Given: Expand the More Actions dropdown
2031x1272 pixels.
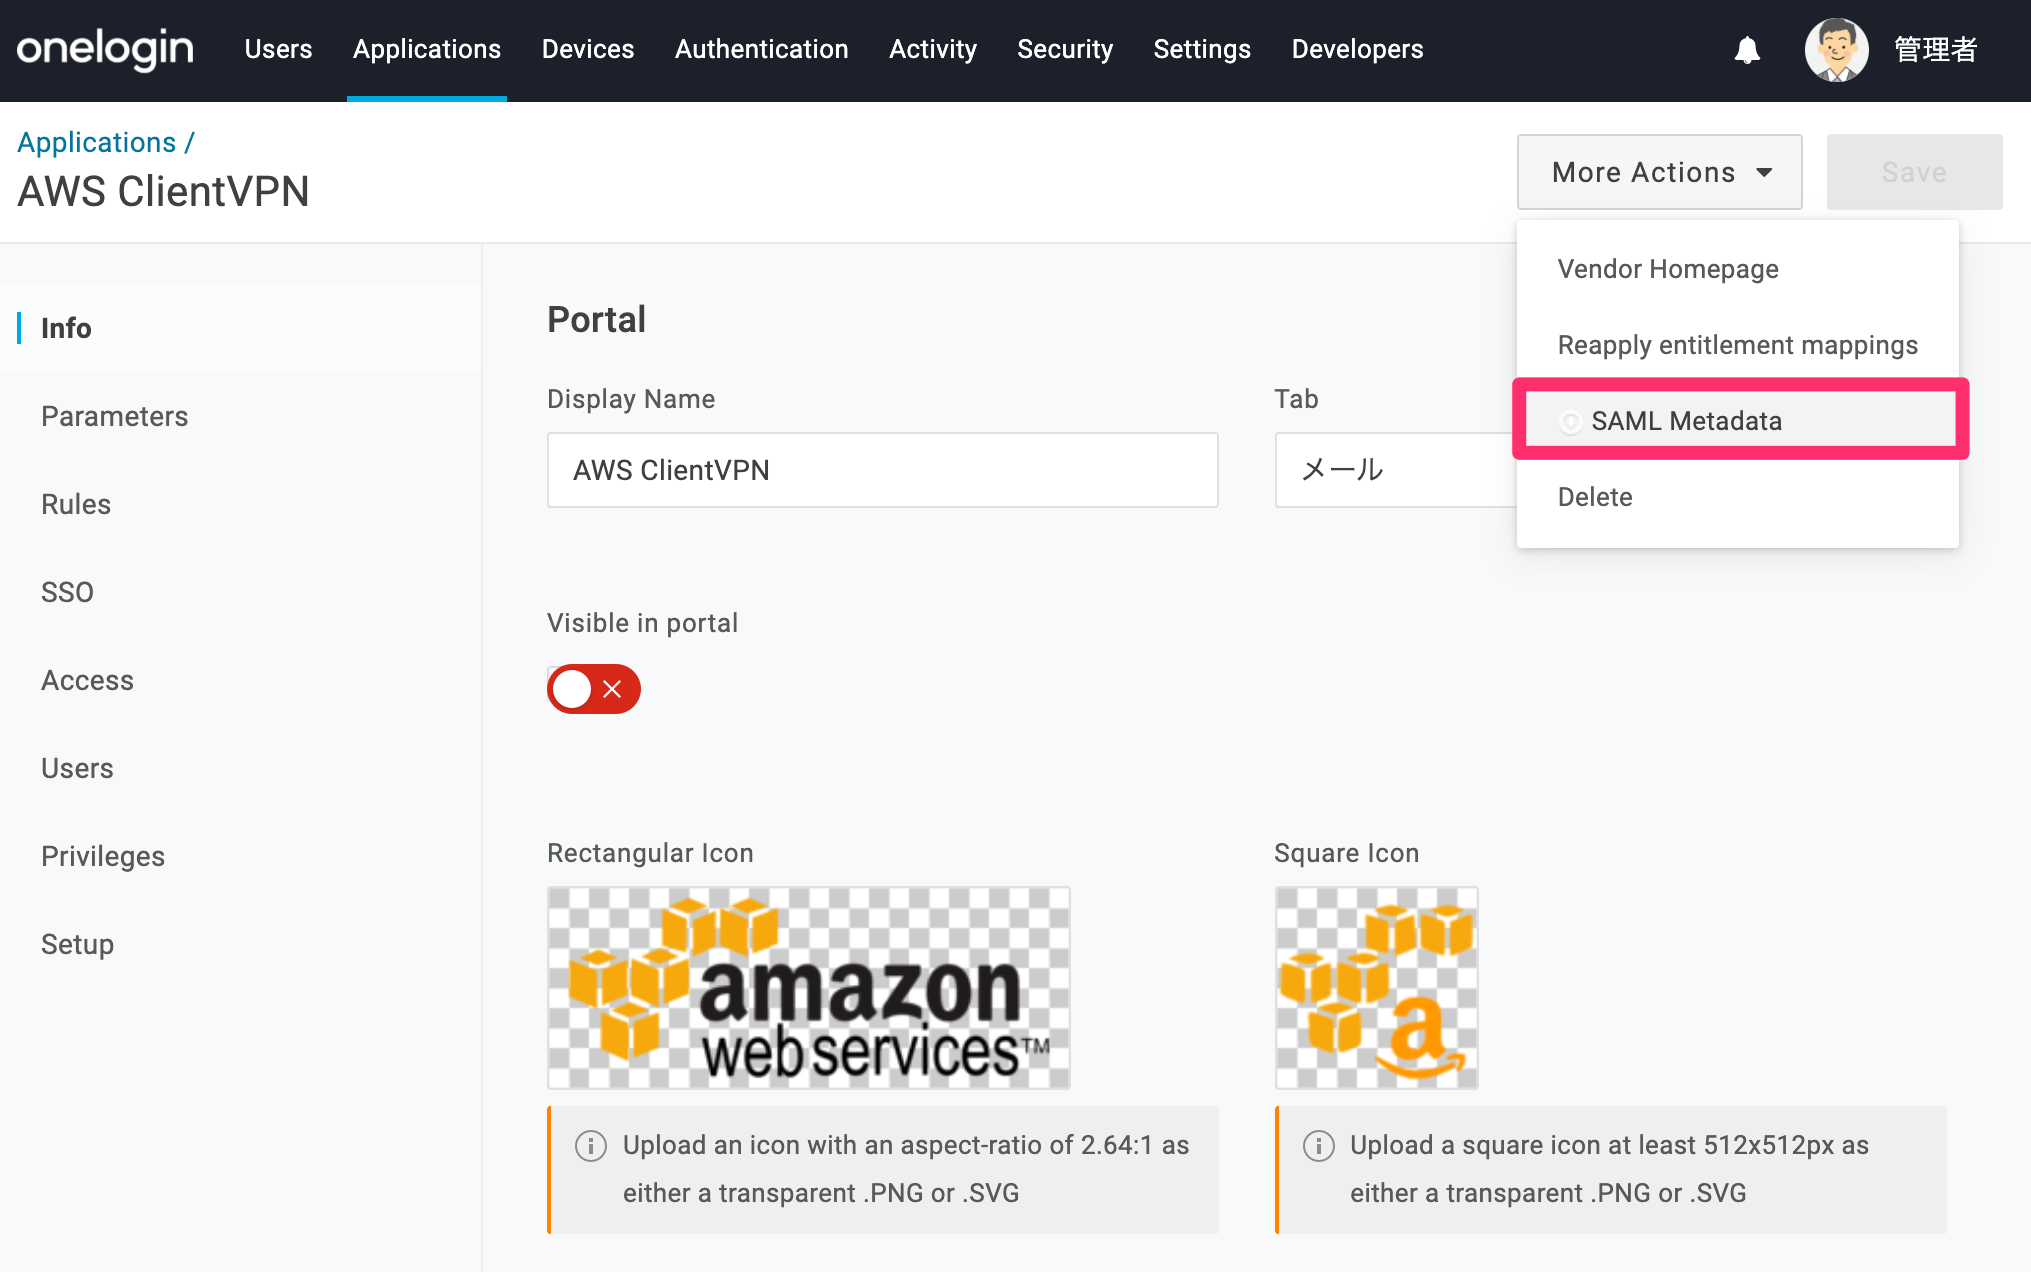Looking at the screenshot, I should [x=1660, y=172].
